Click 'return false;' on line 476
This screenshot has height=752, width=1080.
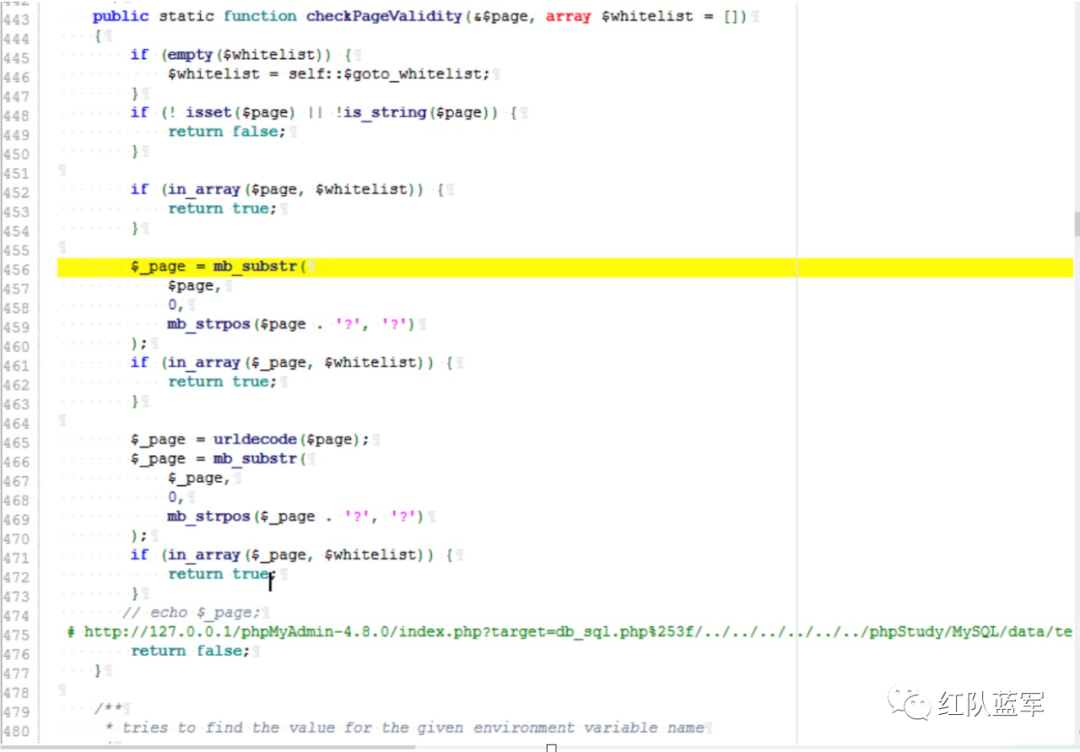(x=190, y=651)
